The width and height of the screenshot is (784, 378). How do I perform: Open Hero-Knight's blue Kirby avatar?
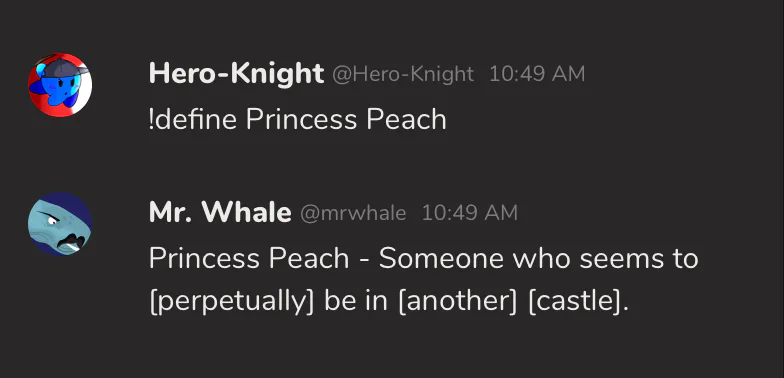(x=60, y=84)
